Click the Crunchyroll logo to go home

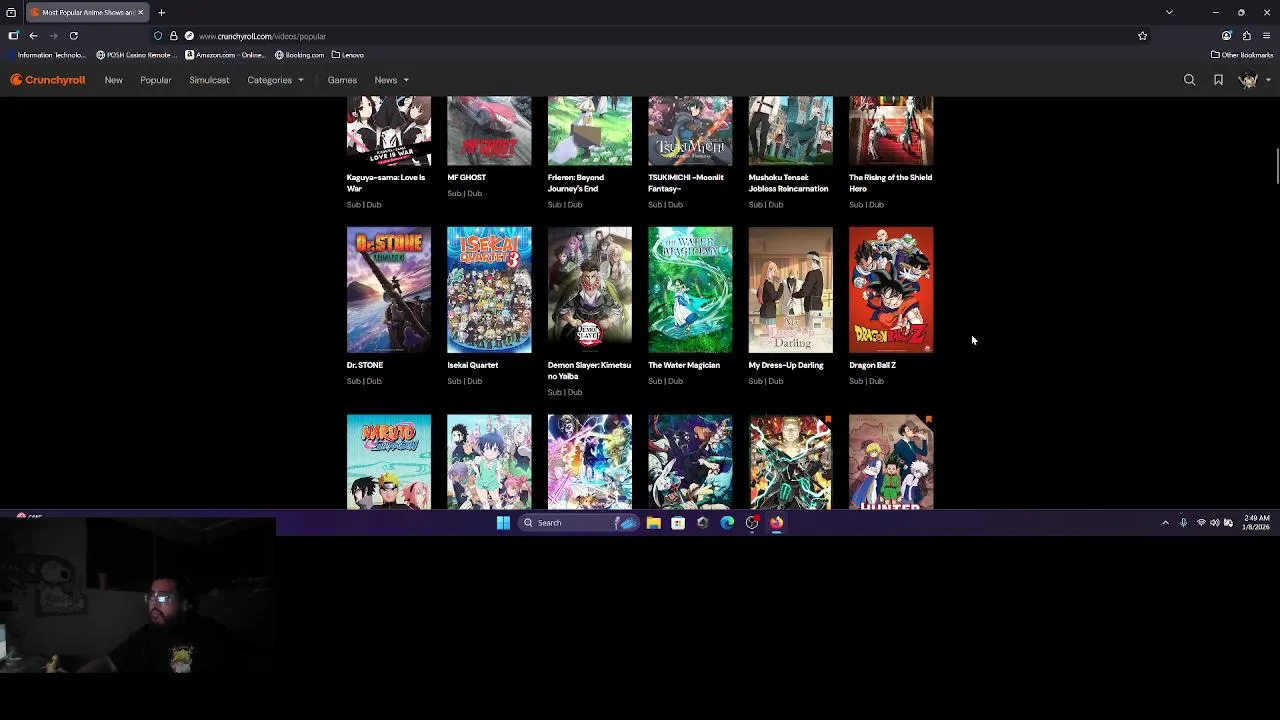pos(48,80)
